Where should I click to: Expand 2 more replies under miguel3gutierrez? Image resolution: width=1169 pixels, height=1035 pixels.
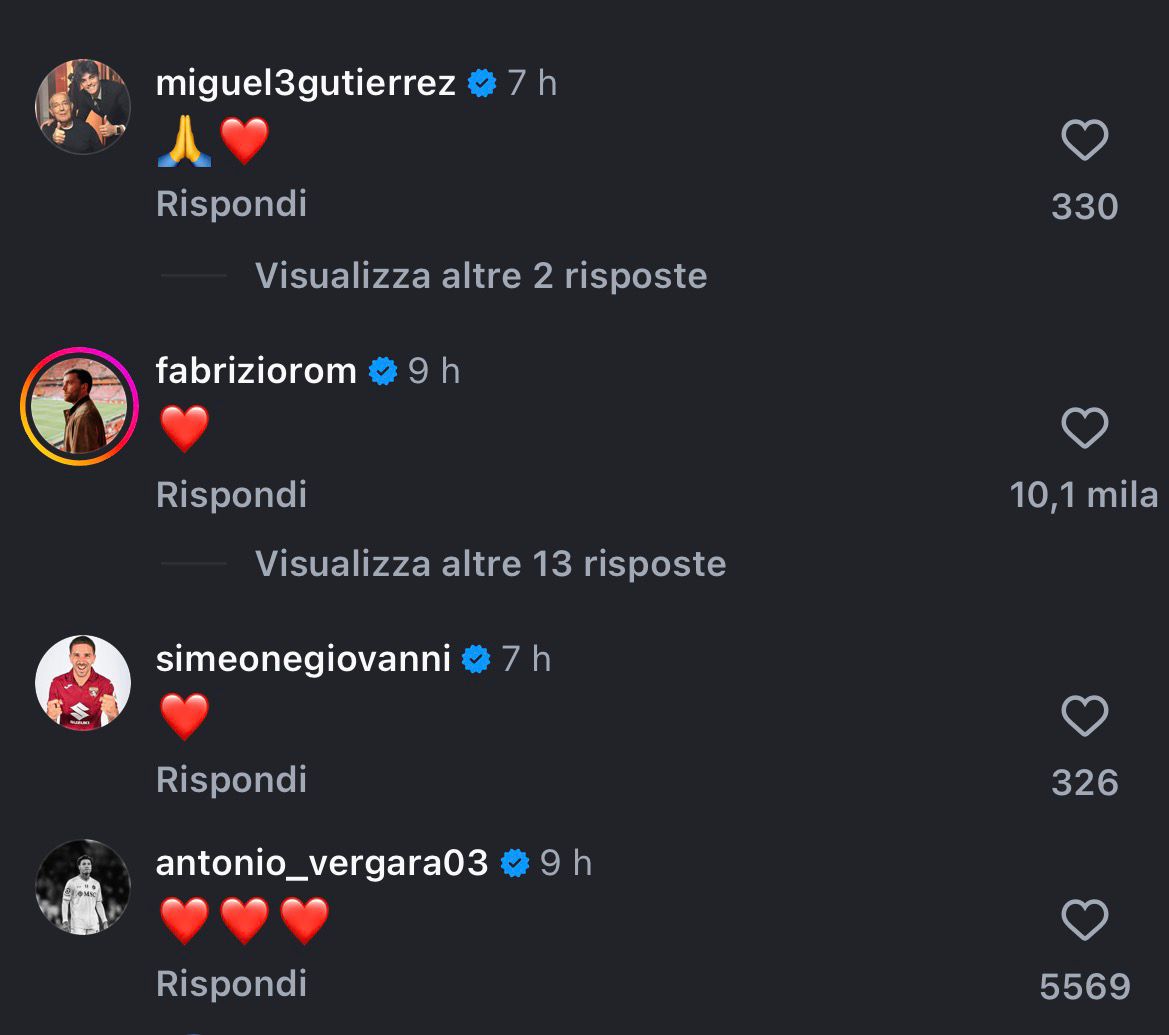(480, 276)
